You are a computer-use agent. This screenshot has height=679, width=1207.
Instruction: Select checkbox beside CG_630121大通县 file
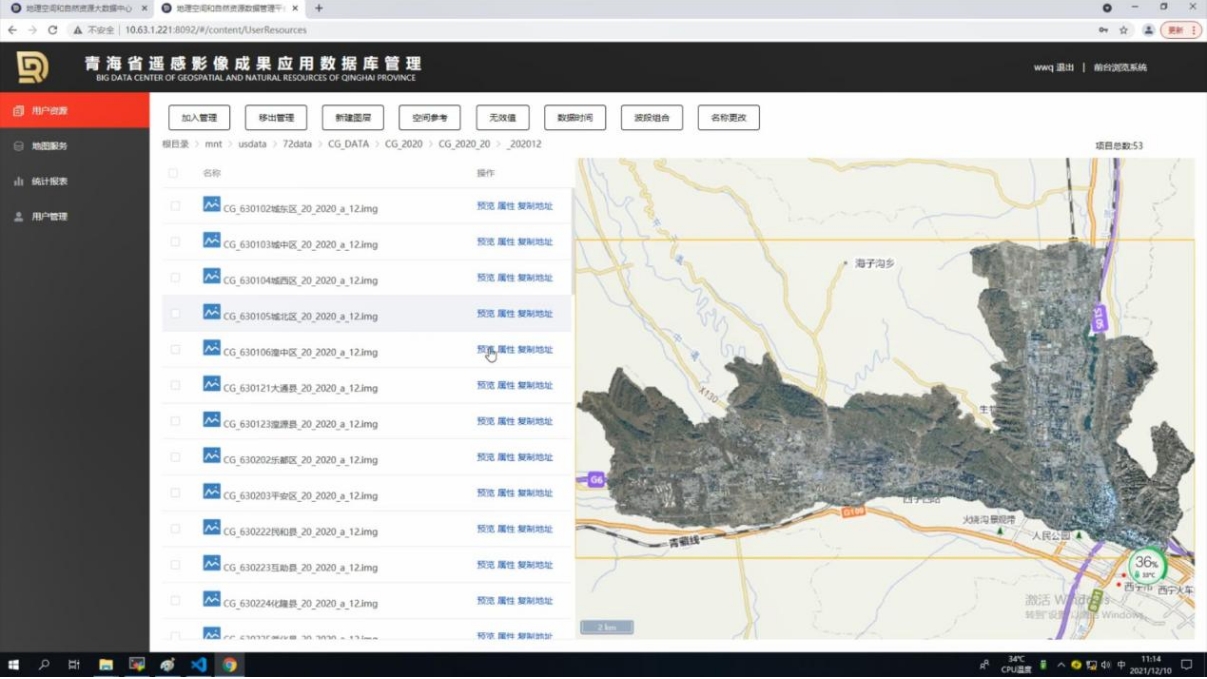175,385
